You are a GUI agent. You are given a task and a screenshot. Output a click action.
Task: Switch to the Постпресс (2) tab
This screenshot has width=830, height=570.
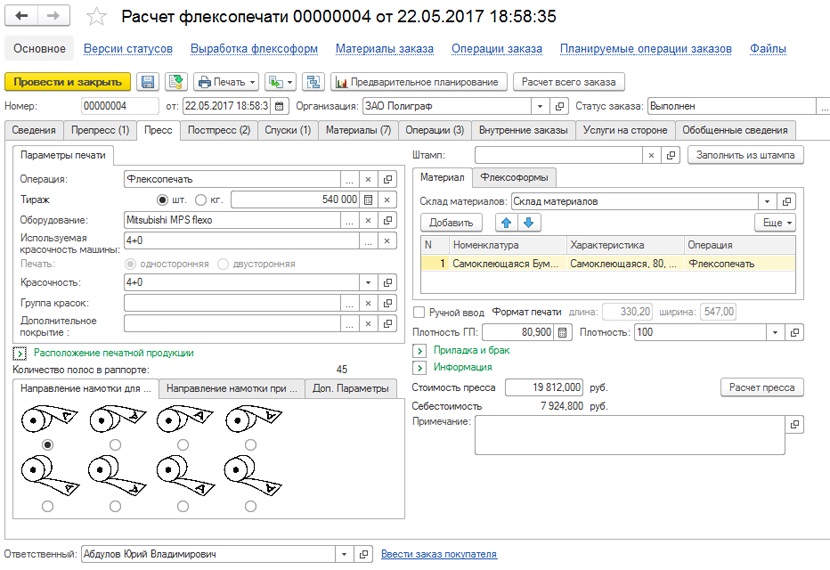click(x=219, y=130)
